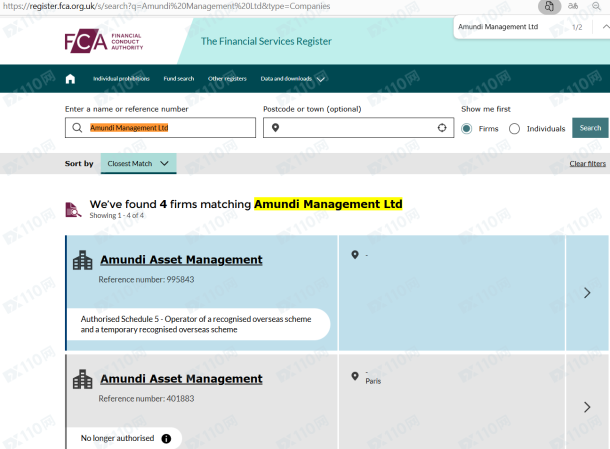Open details arrow for firm 401883

click(587, 407)
